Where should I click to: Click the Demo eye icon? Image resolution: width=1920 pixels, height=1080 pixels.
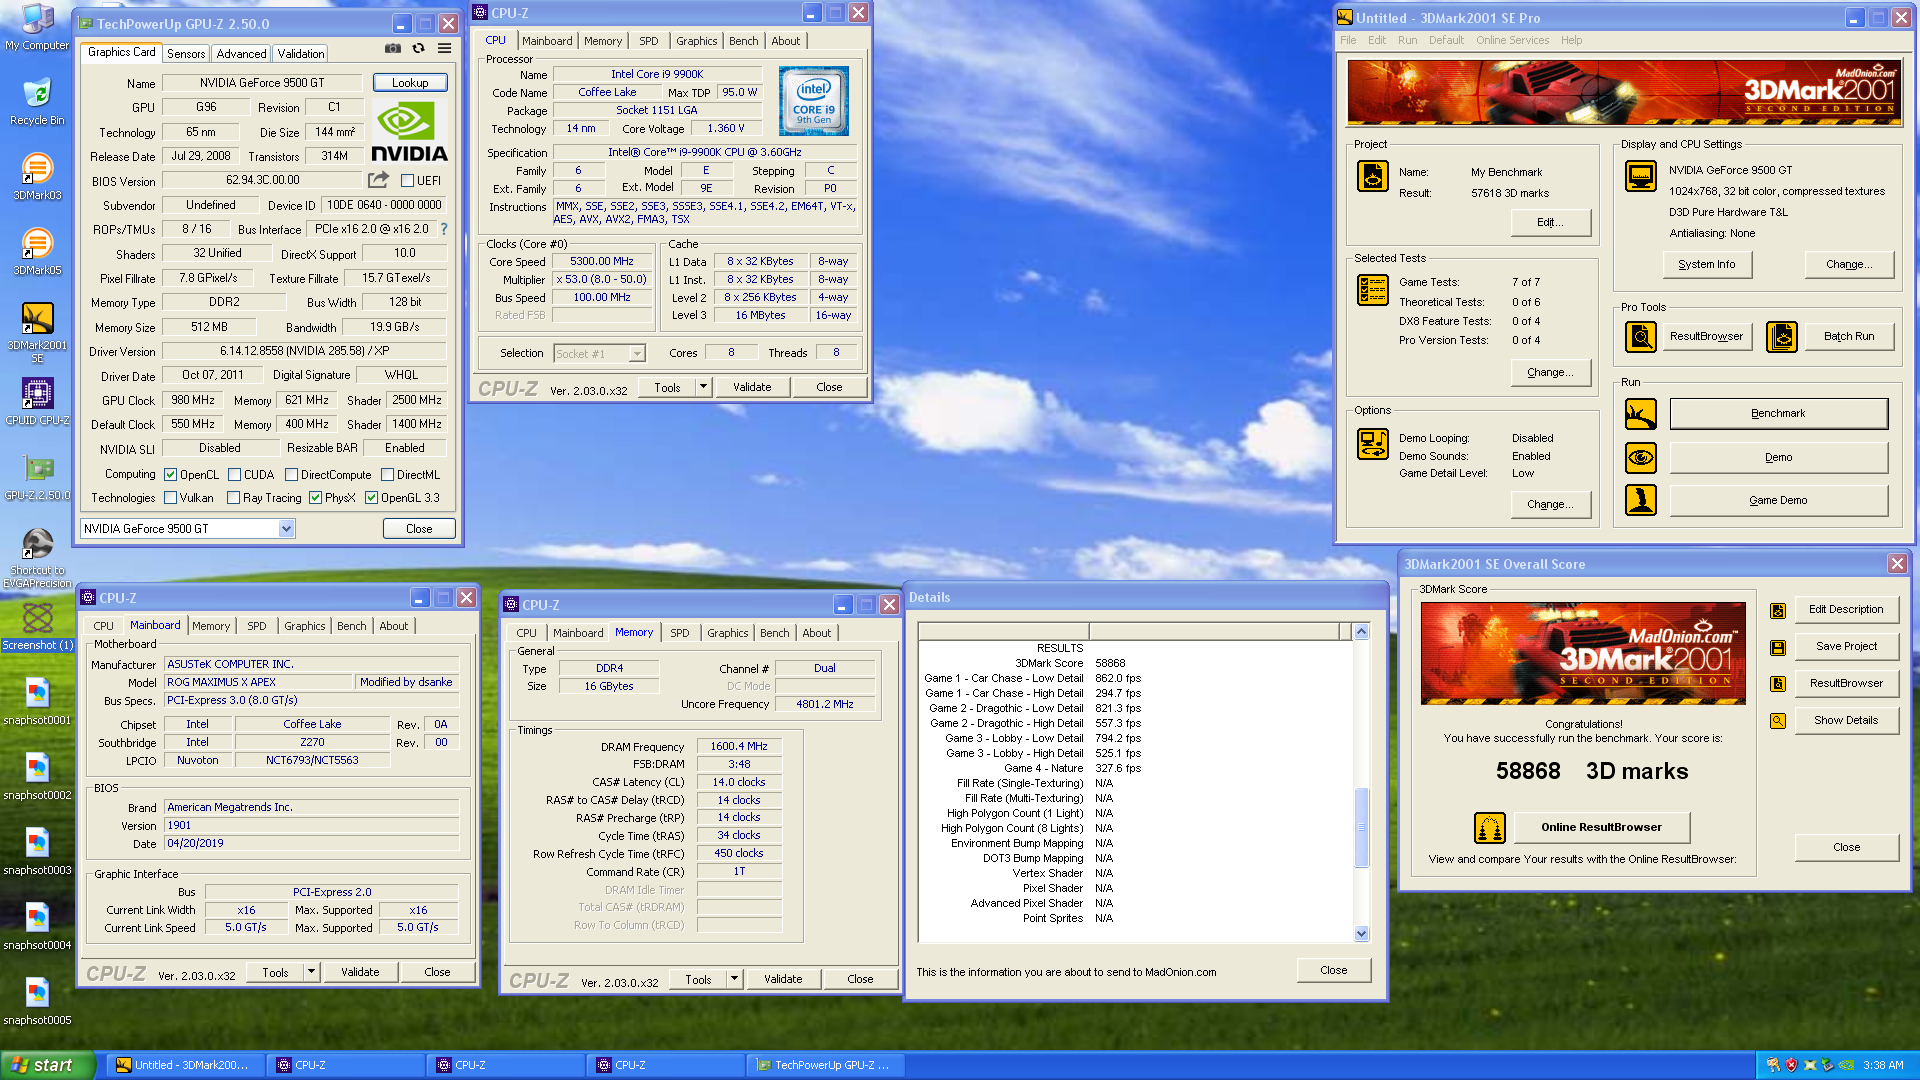tap(1641, 458)
